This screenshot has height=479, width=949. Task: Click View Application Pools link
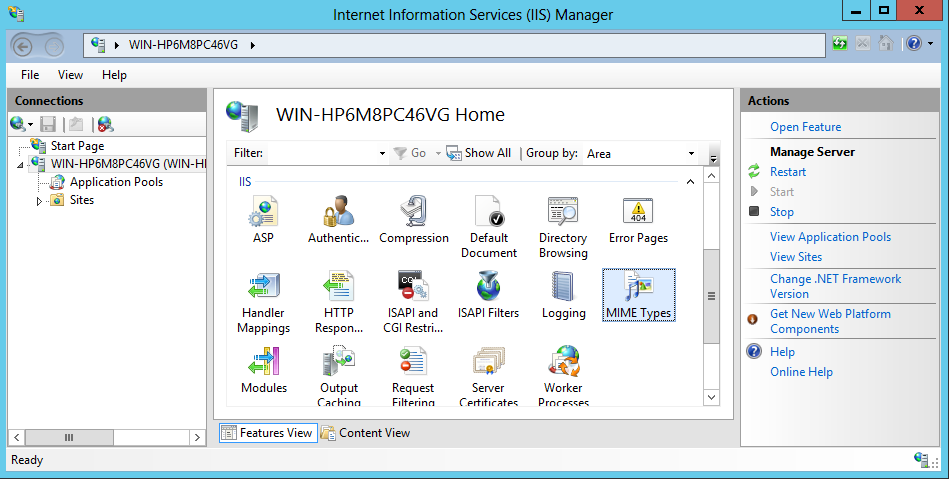click(x=830, y=237)
